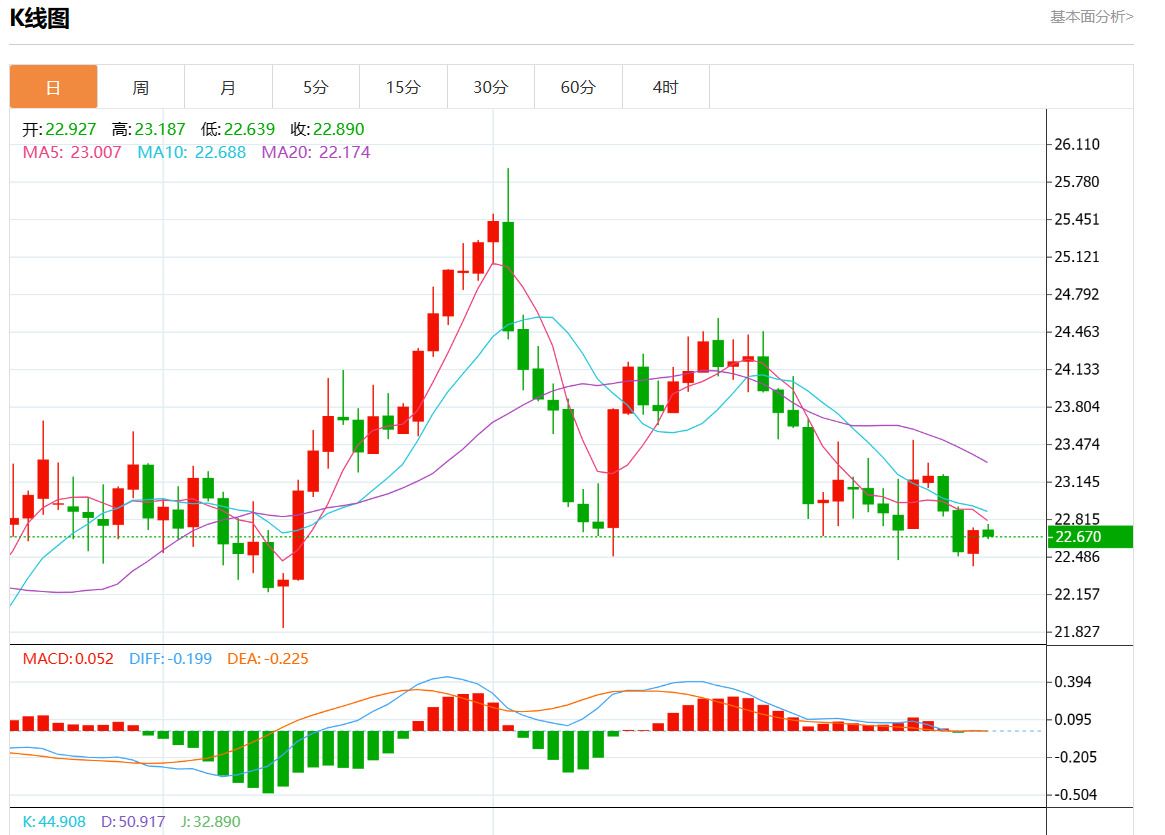Click the MA20 legend label
The image size is (1165, 835).
(315, 152)
